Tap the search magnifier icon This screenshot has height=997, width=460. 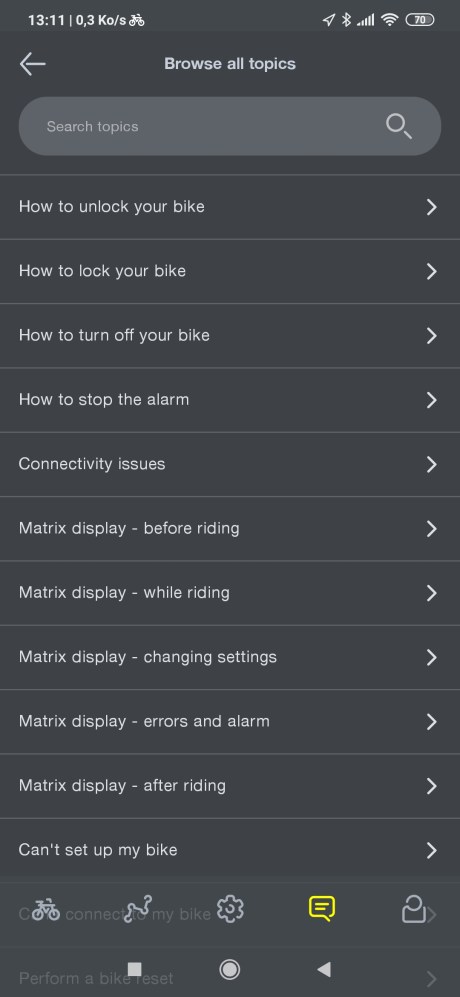pyautogui.click(x=399, y=126)
